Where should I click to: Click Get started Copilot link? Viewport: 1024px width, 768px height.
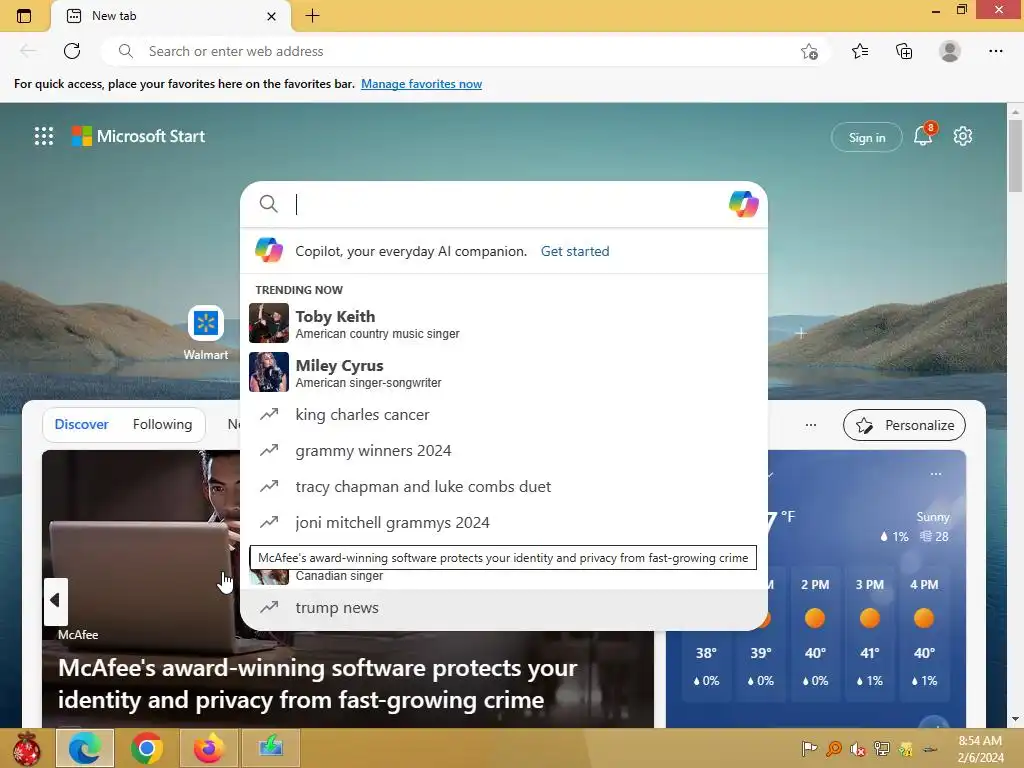tap(575, 251)
